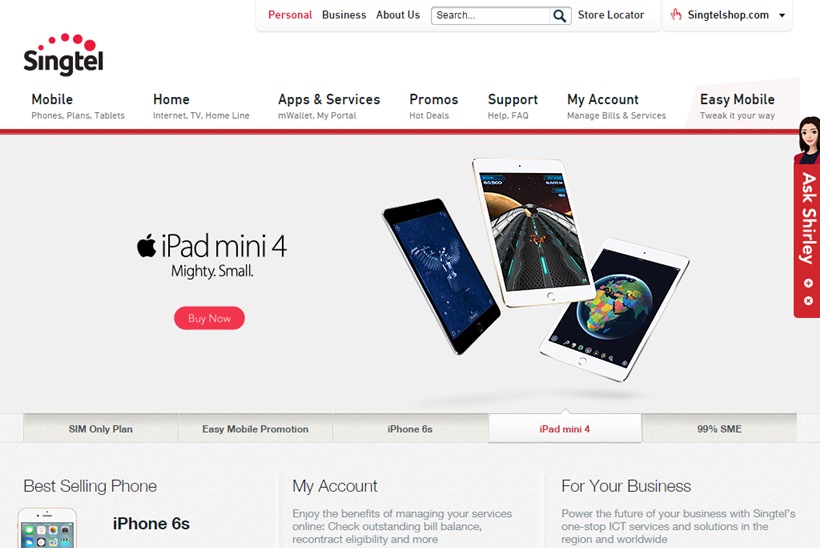Image resolution: width=820 pixels, height=548 pixels.
Task: Click inside the Search input field
Action: click(491, 16)
